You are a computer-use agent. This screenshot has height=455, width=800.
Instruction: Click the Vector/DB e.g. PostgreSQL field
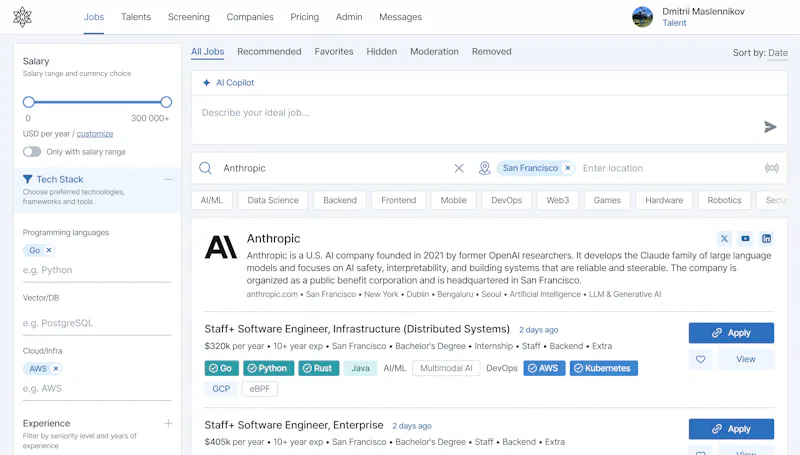(x=97, y=323)
